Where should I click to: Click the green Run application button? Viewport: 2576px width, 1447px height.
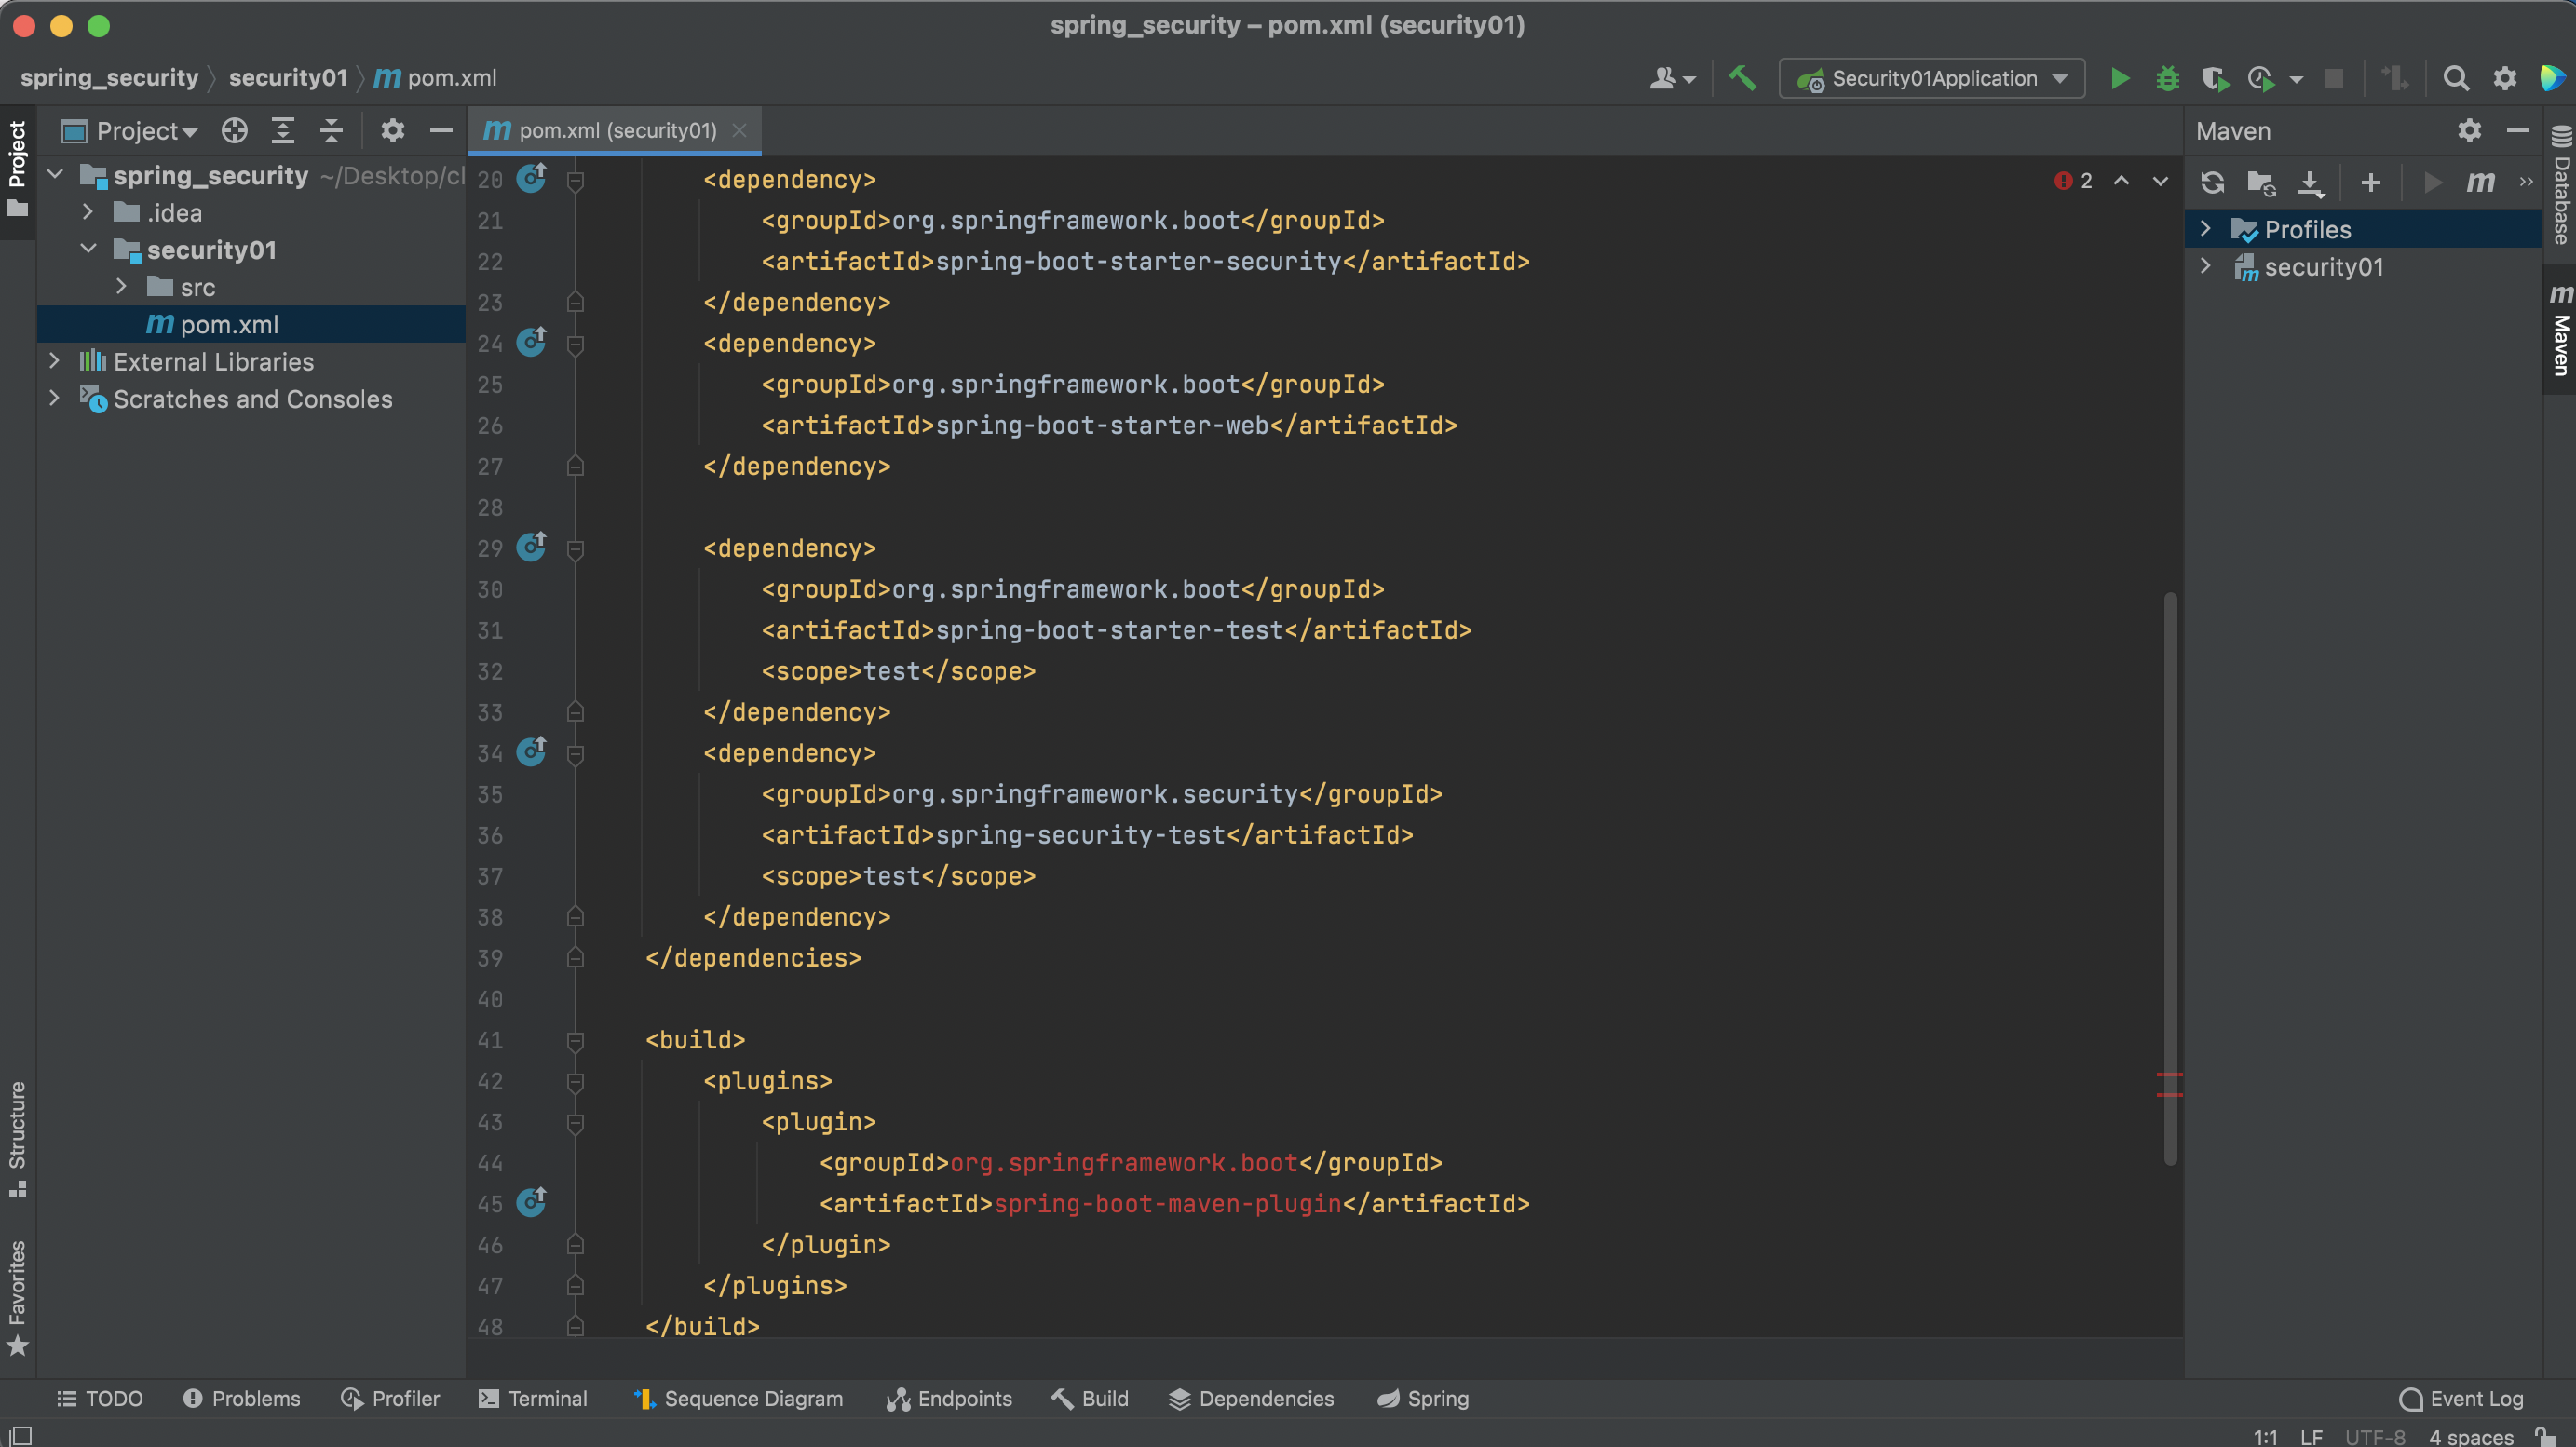[2119, 78]
